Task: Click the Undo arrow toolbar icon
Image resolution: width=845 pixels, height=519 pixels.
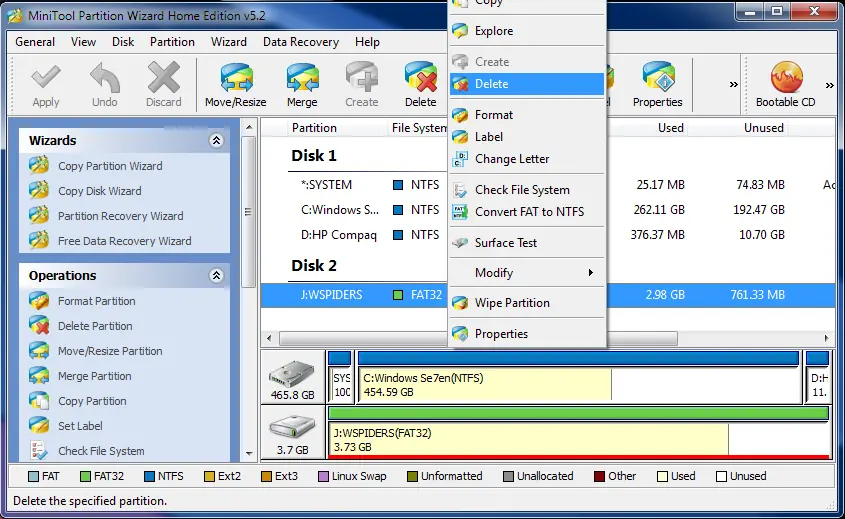Action: pyautogui.click(x=105, y=78)
